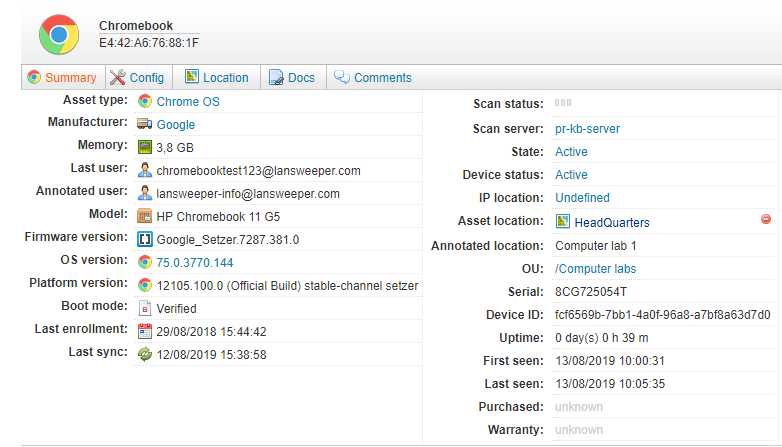Switch to the Docs tab
Viewport: 782px width, 447px height.
click(x=293, y=77)
